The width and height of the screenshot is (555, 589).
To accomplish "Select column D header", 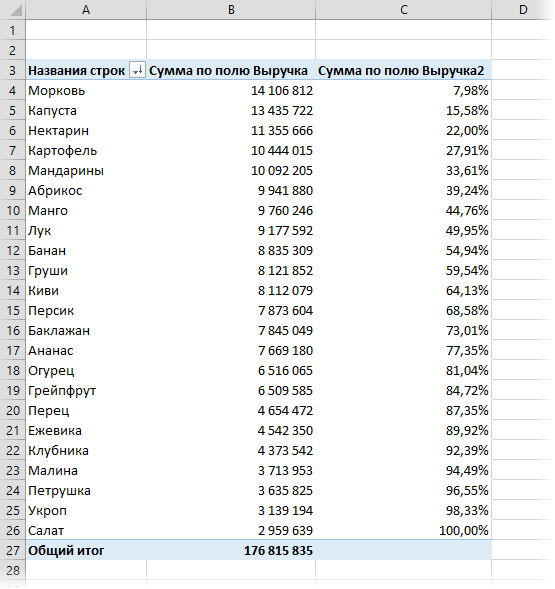I will coord(523,10).
